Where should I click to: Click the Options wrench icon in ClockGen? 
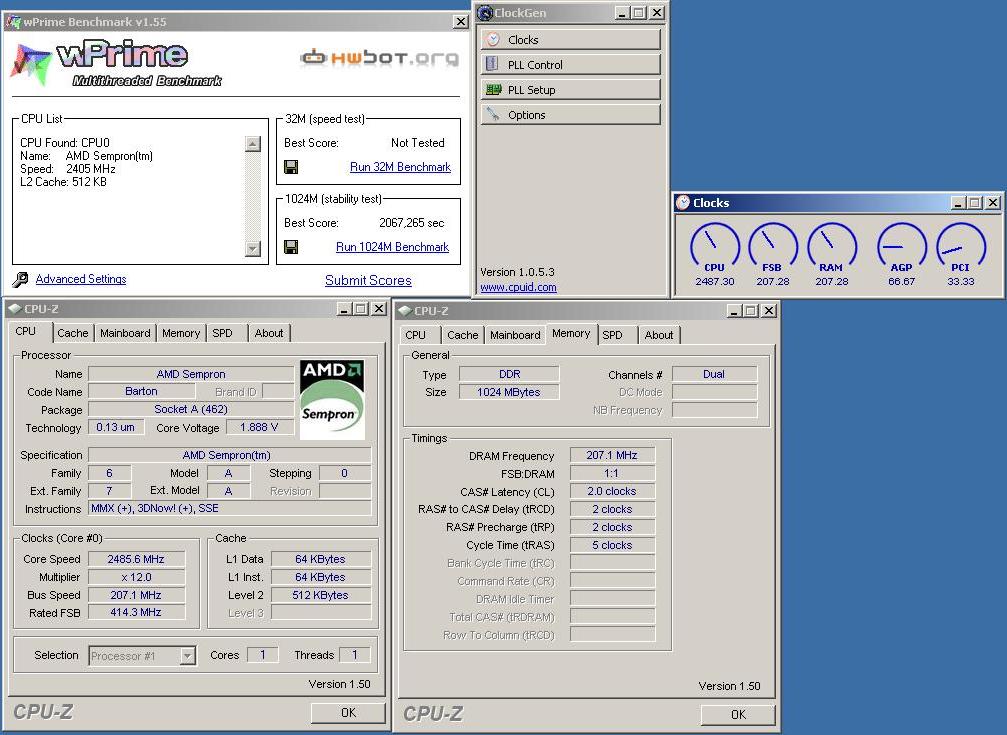pos(493,114)
